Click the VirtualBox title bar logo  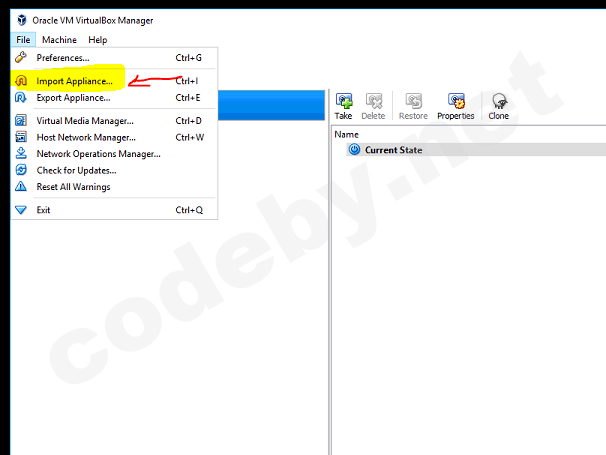[x=22, y=20]
